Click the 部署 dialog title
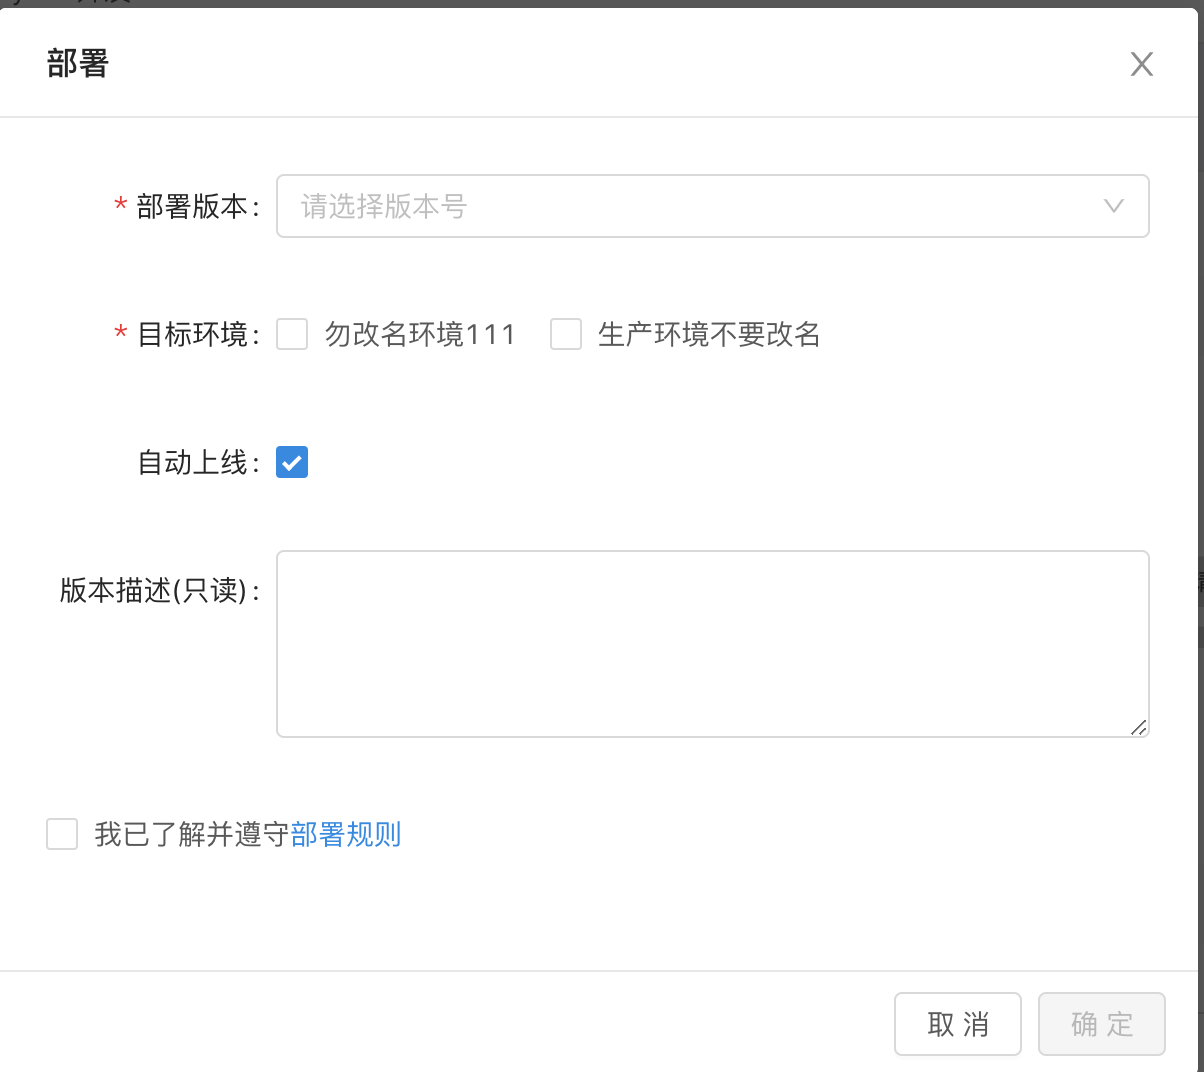Screen dimensions: 1204x1072 (78, 64)
